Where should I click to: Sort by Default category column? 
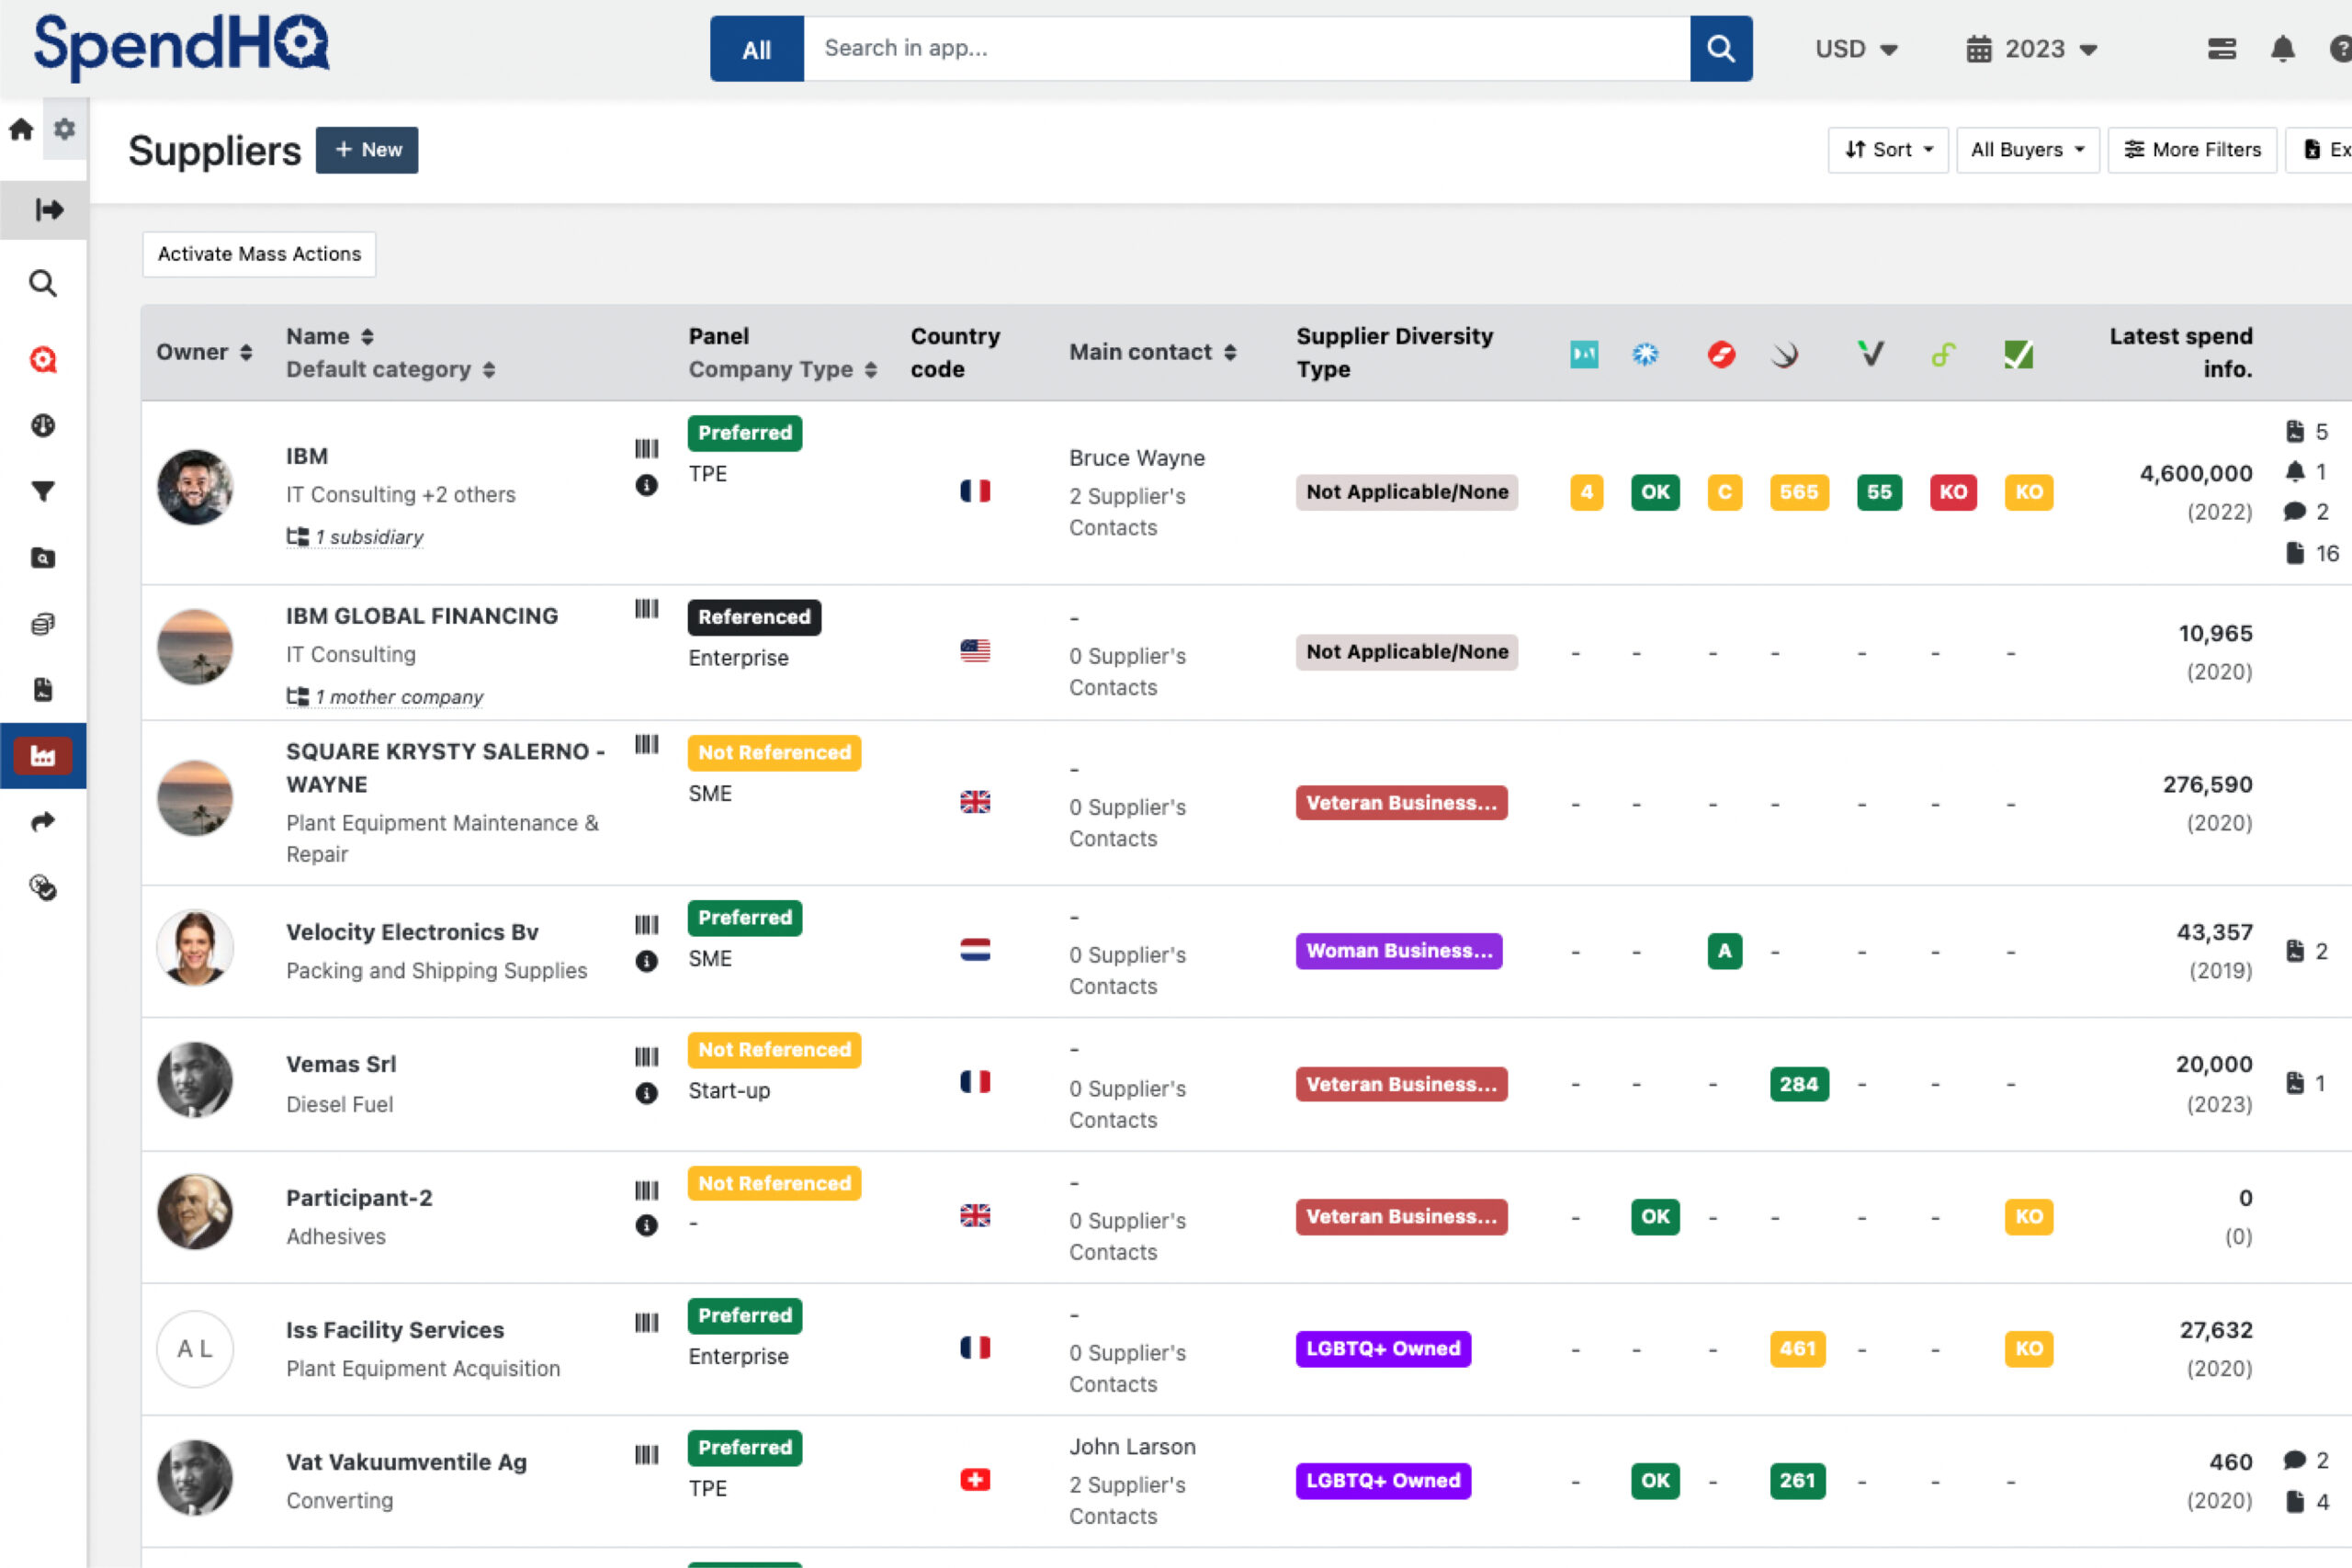(x=390, y=369)
